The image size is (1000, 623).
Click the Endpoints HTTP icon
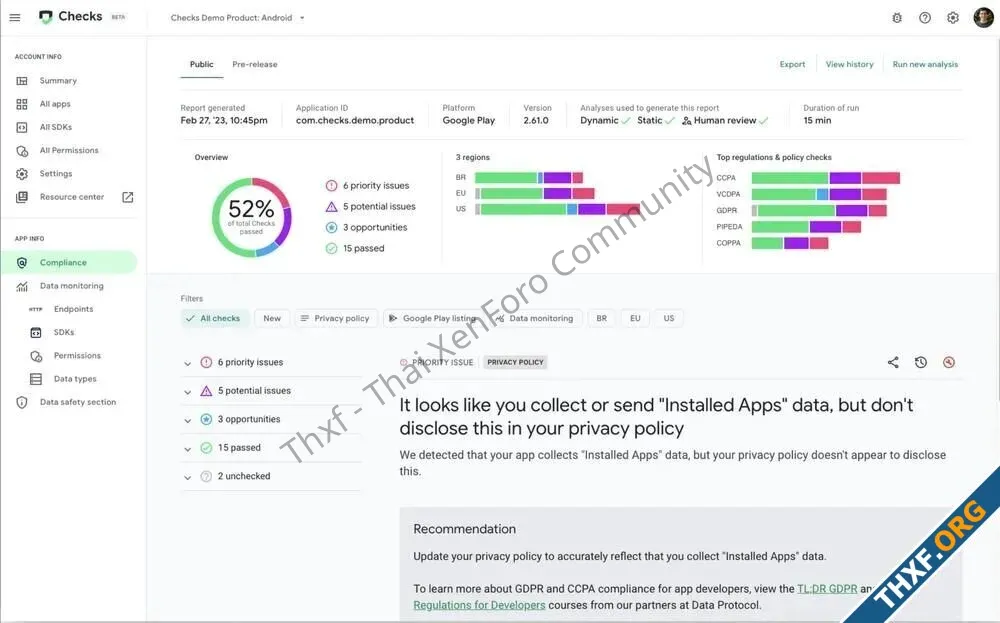(x=36, y=309)
